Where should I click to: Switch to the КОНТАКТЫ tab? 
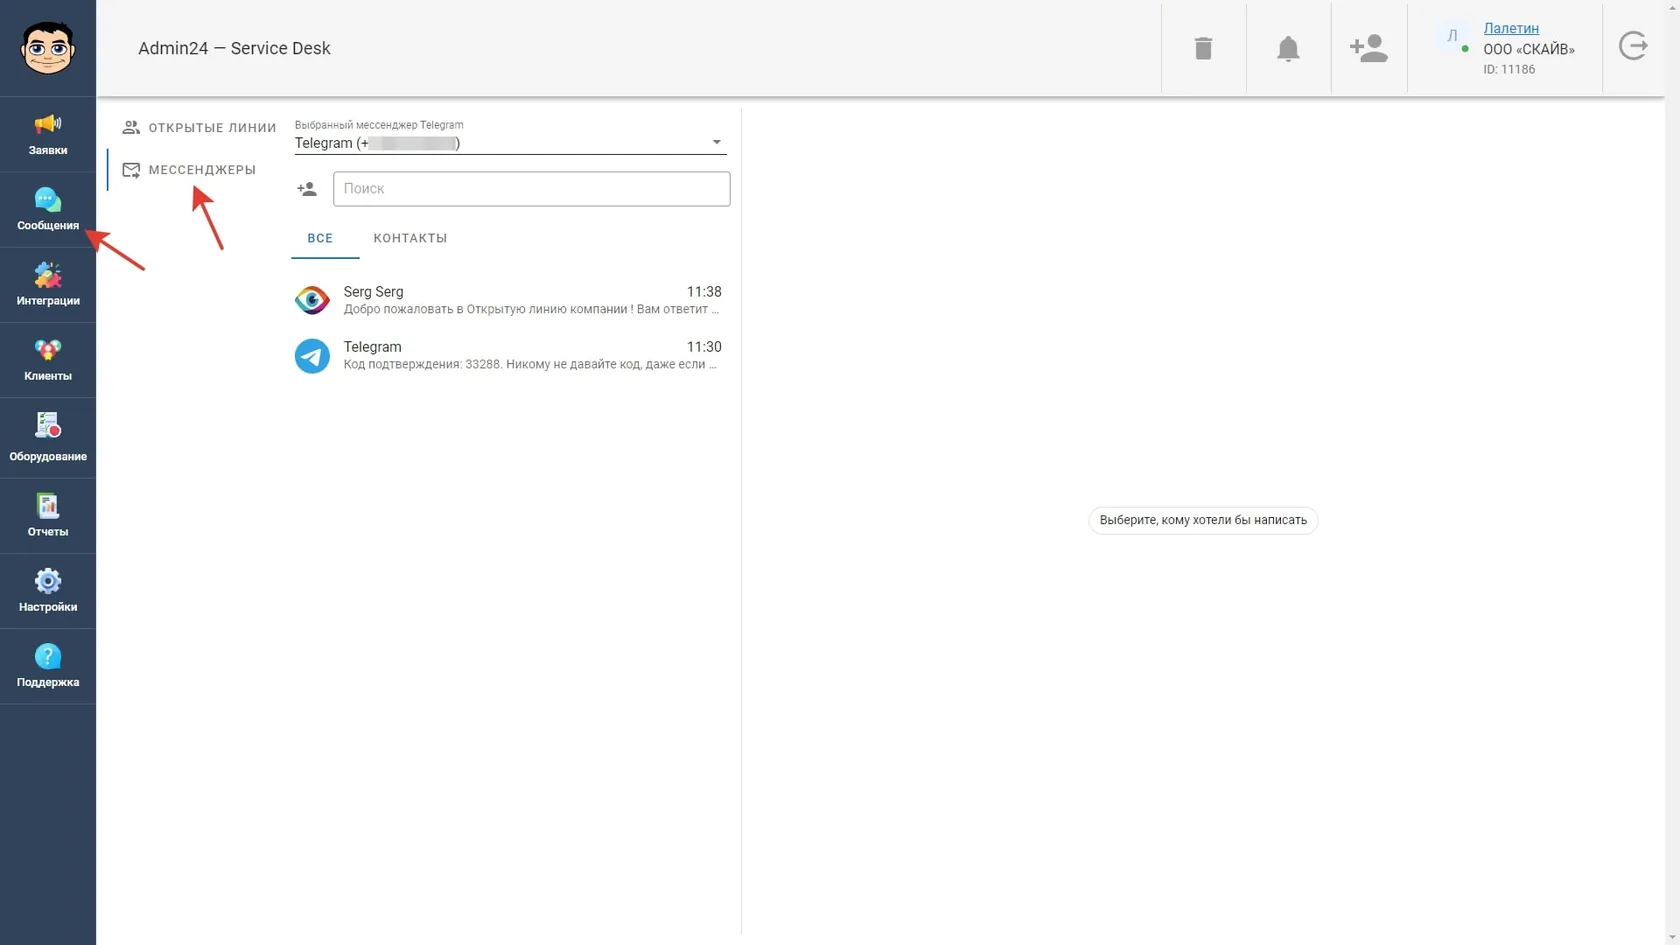410,238
